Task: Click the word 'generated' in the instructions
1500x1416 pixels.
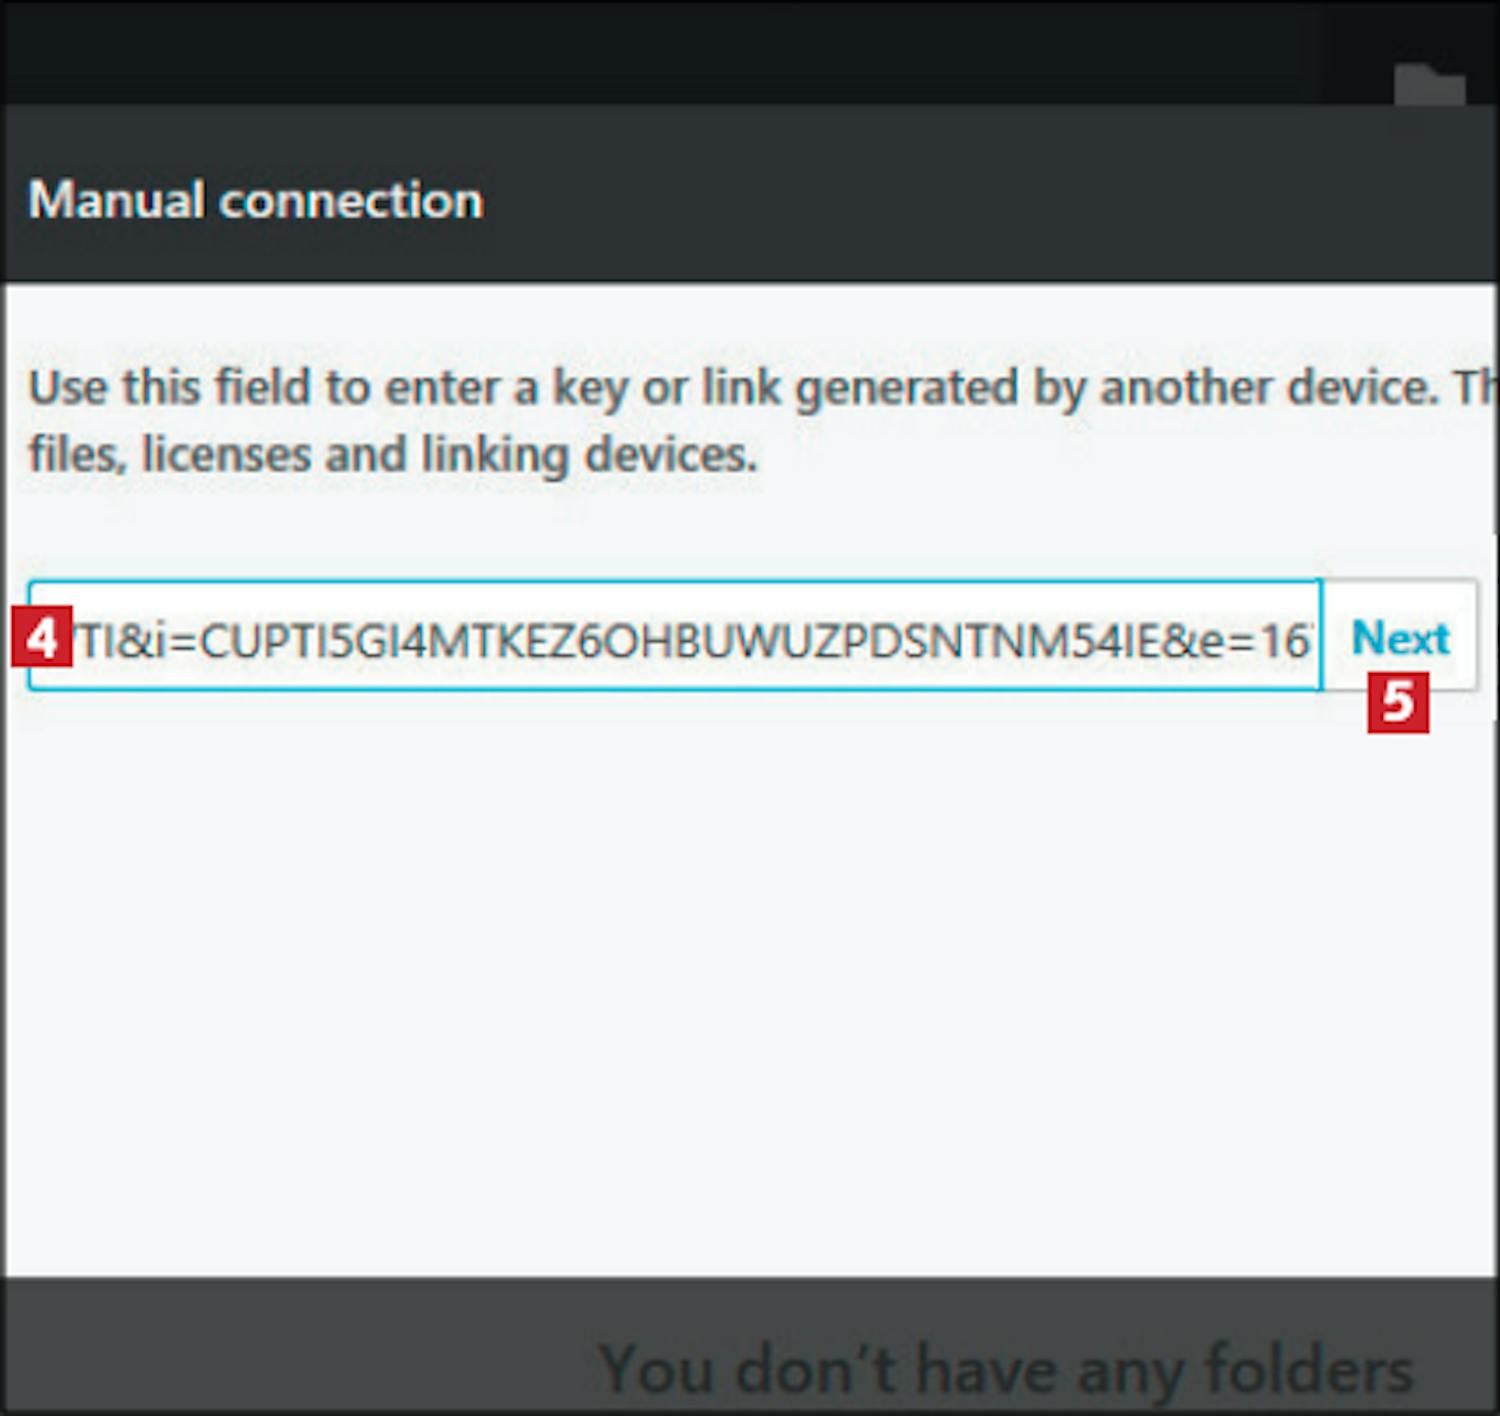Action: pos(906,387)
